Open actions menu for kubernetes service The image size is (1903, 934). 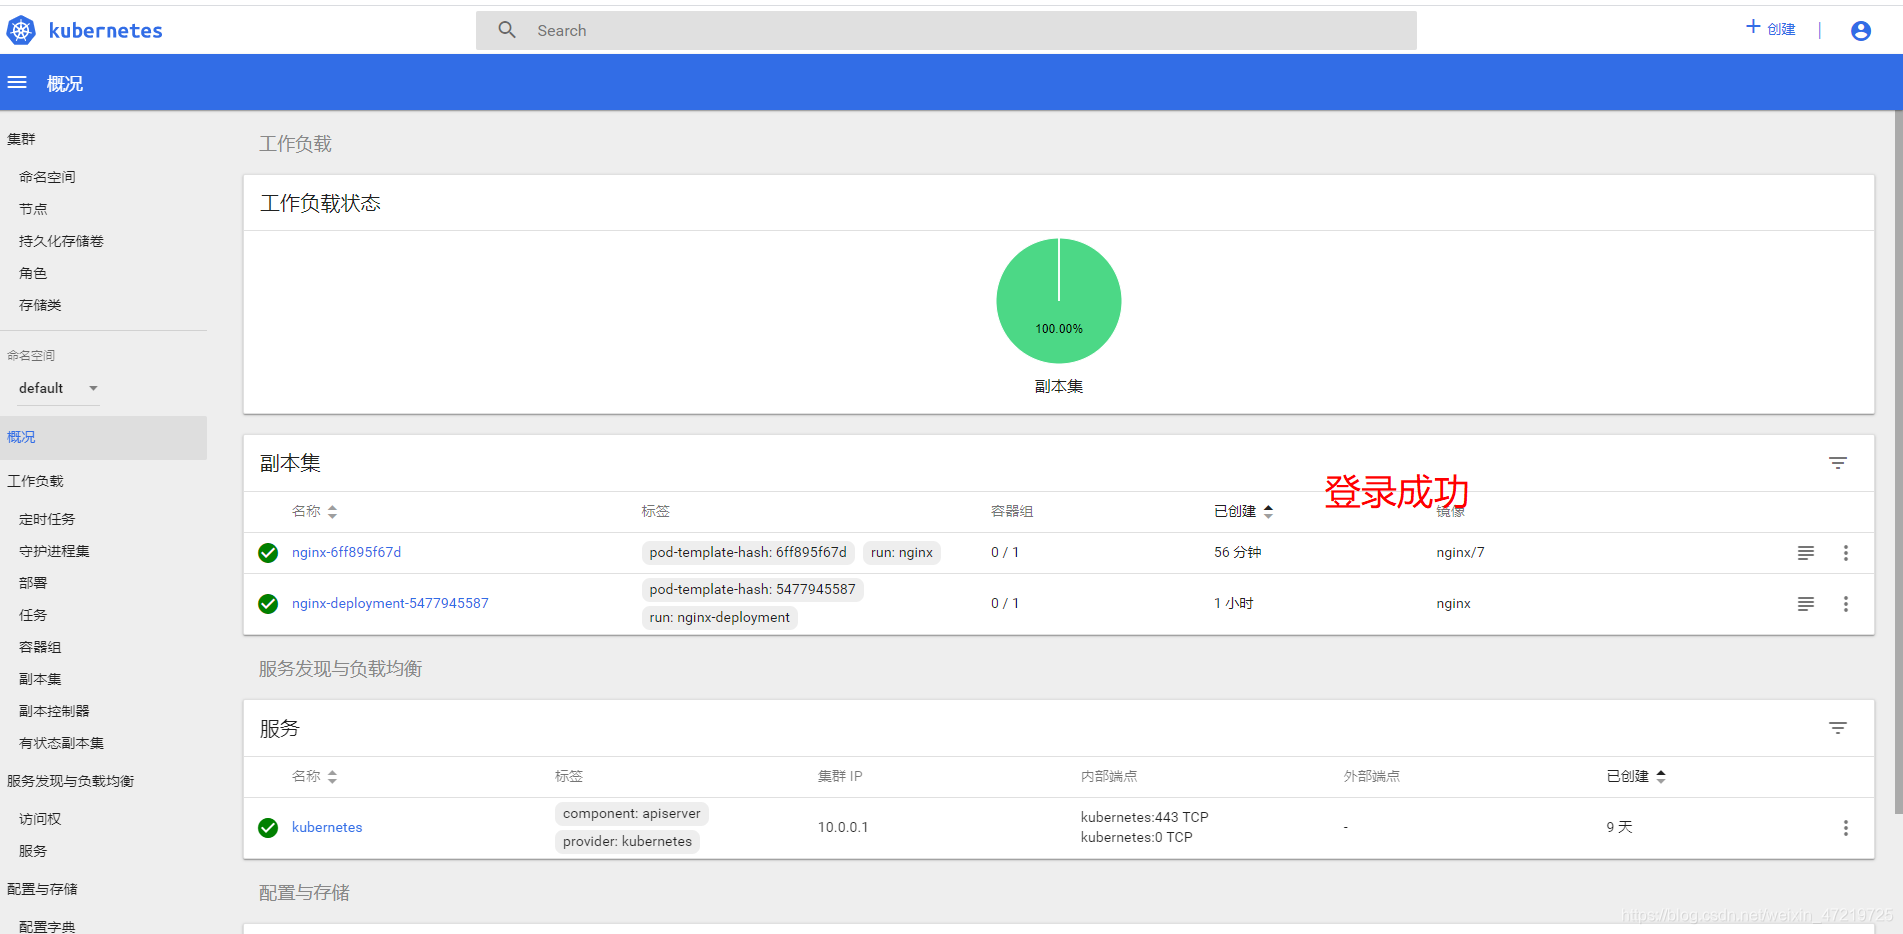1846,828
